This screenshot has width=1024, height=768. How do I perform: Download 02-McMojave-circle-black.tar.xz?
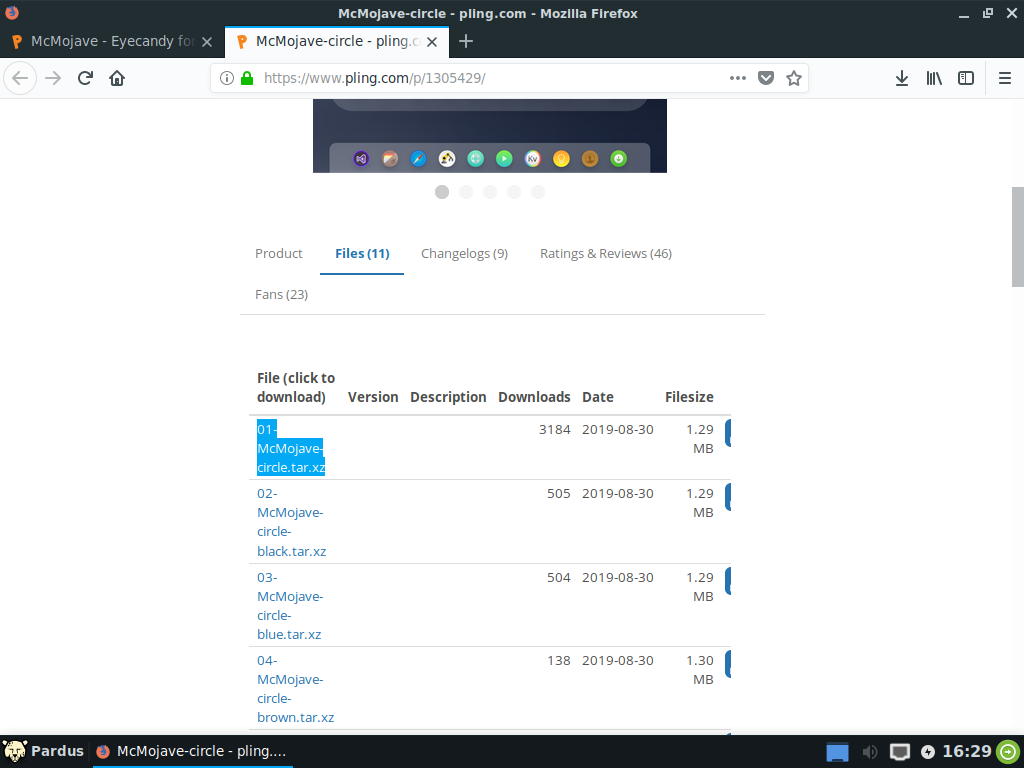[x=291, y=522]
